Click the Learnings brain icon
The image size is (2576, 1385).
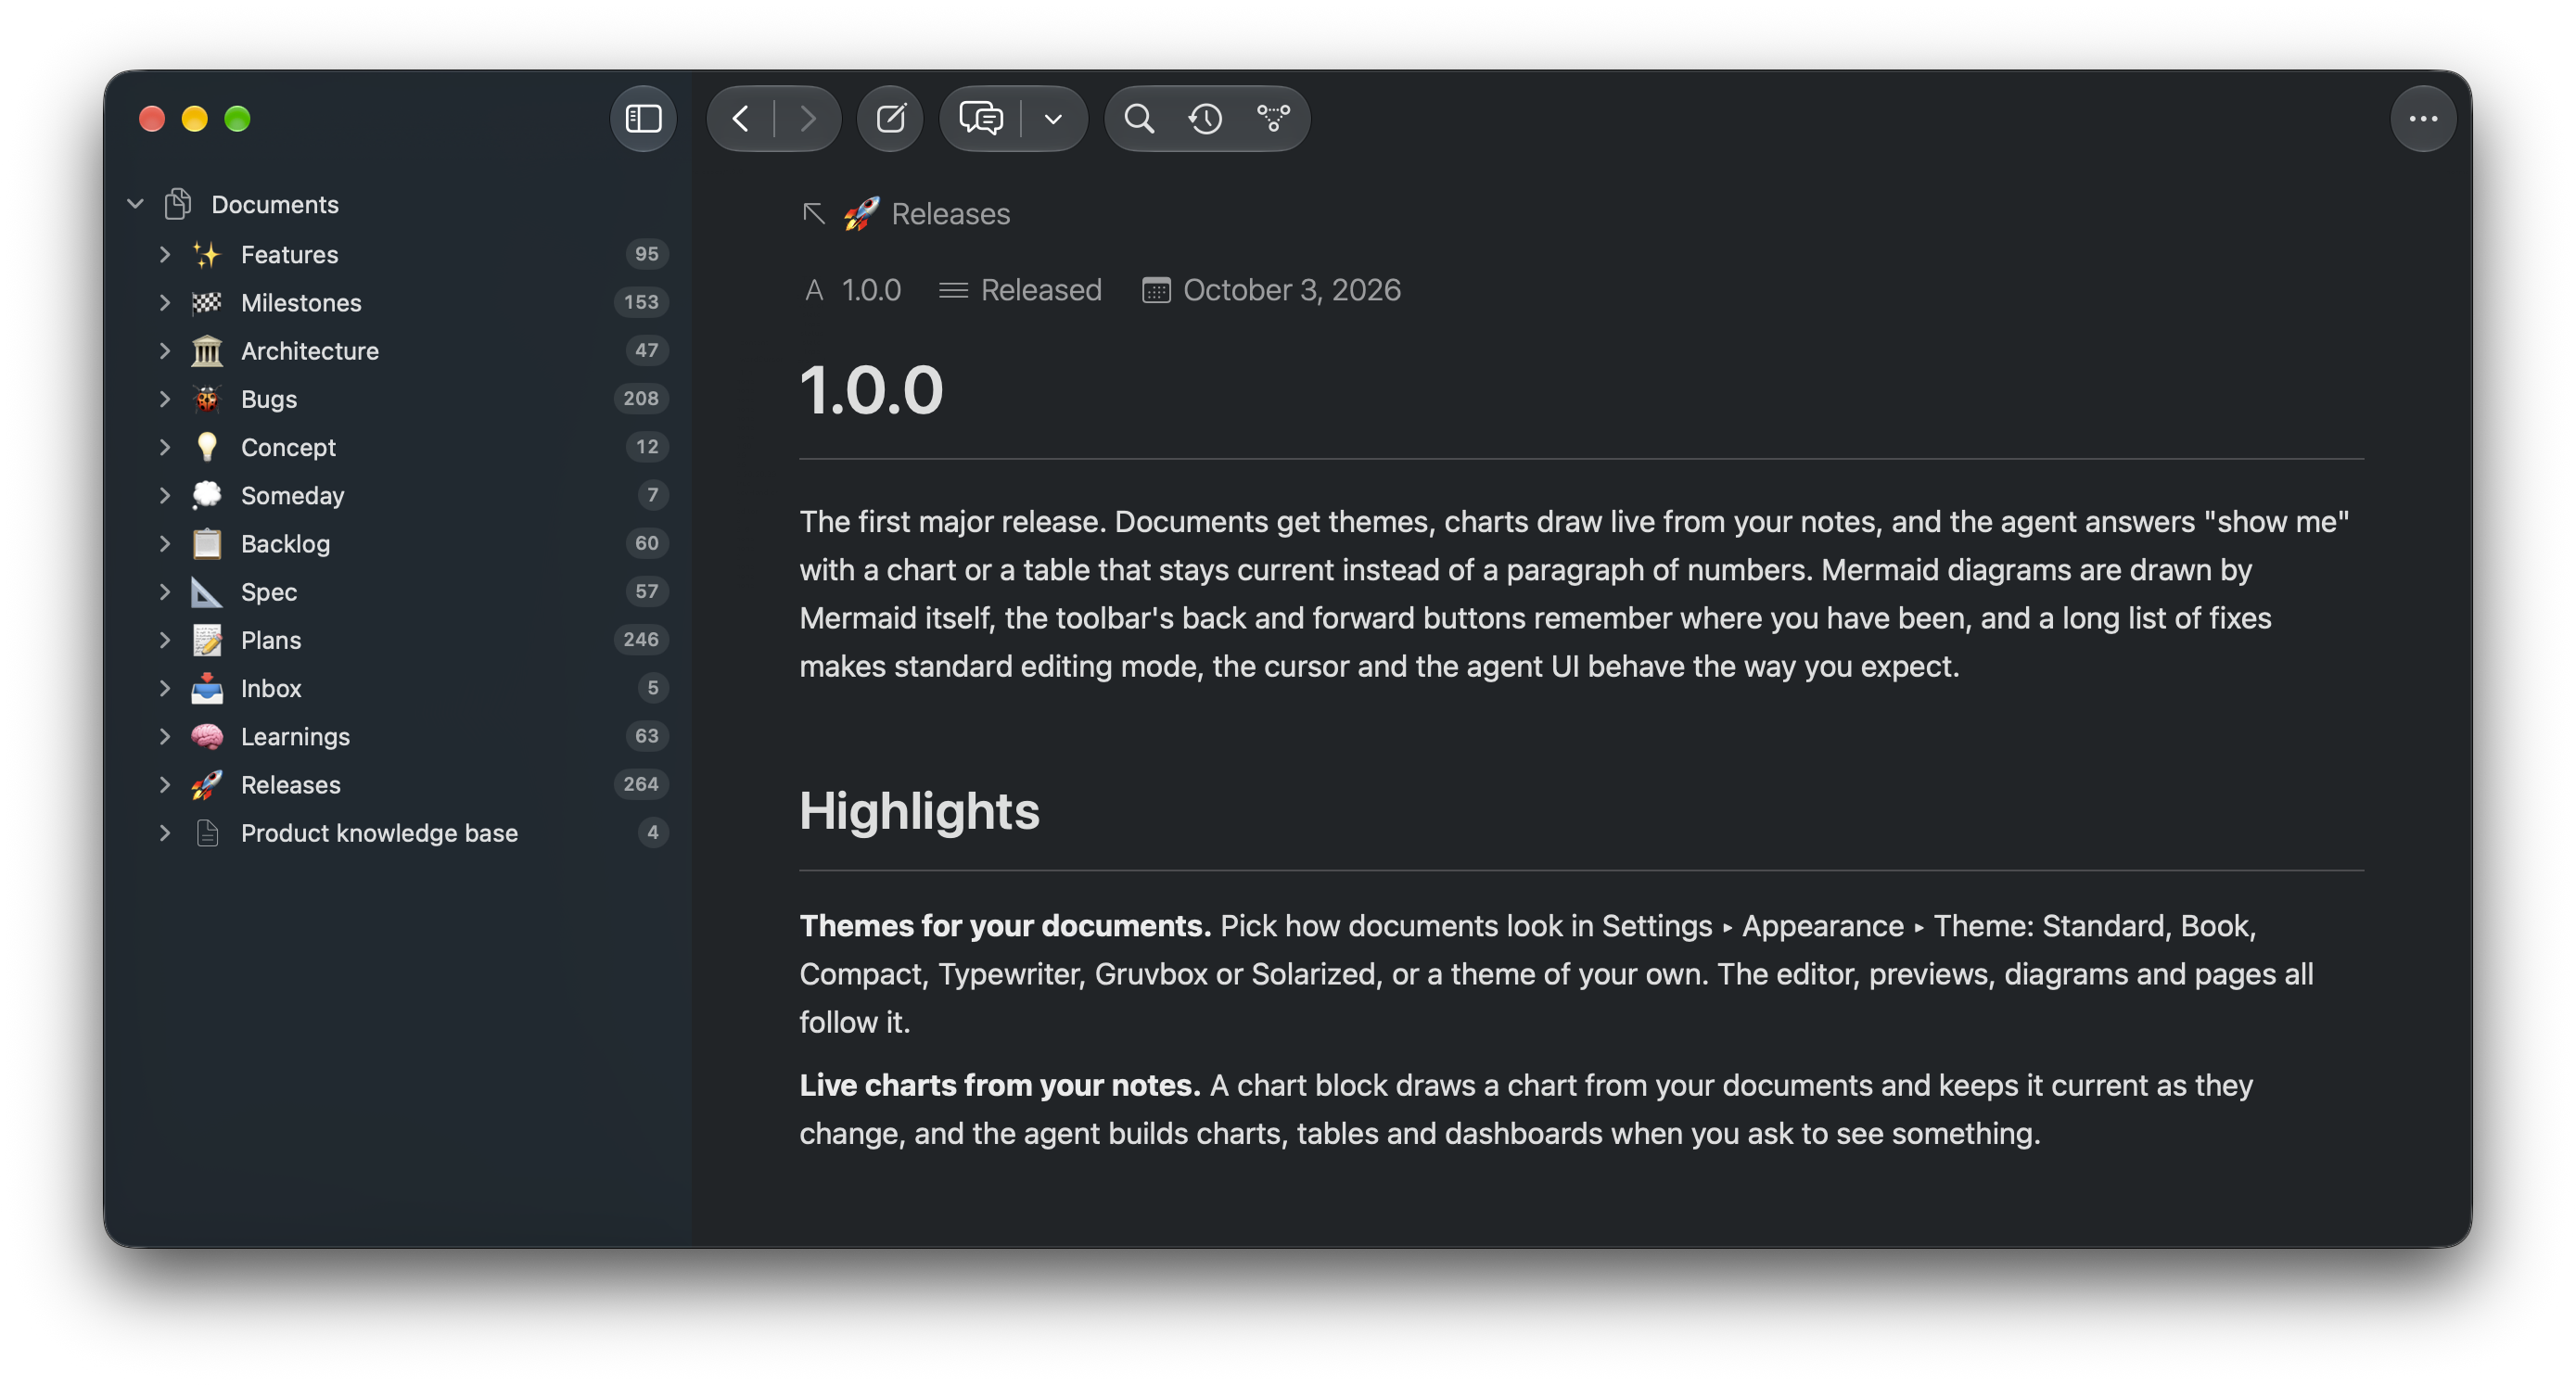[x=206, y=736]
